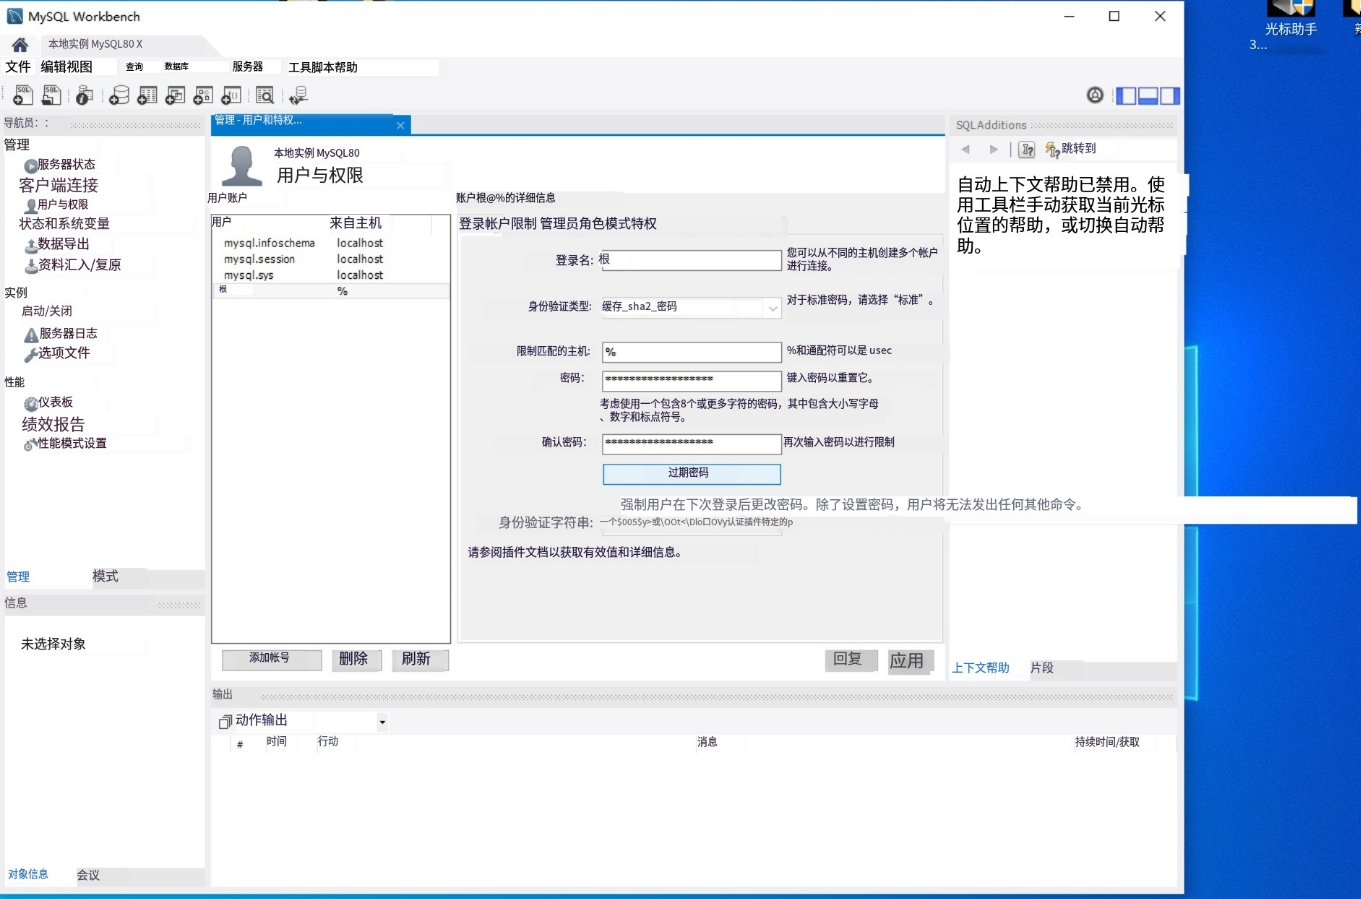This screenshot has height=899, width=1361.
Task: Open the 查询 menu
Action: [134, 67]
